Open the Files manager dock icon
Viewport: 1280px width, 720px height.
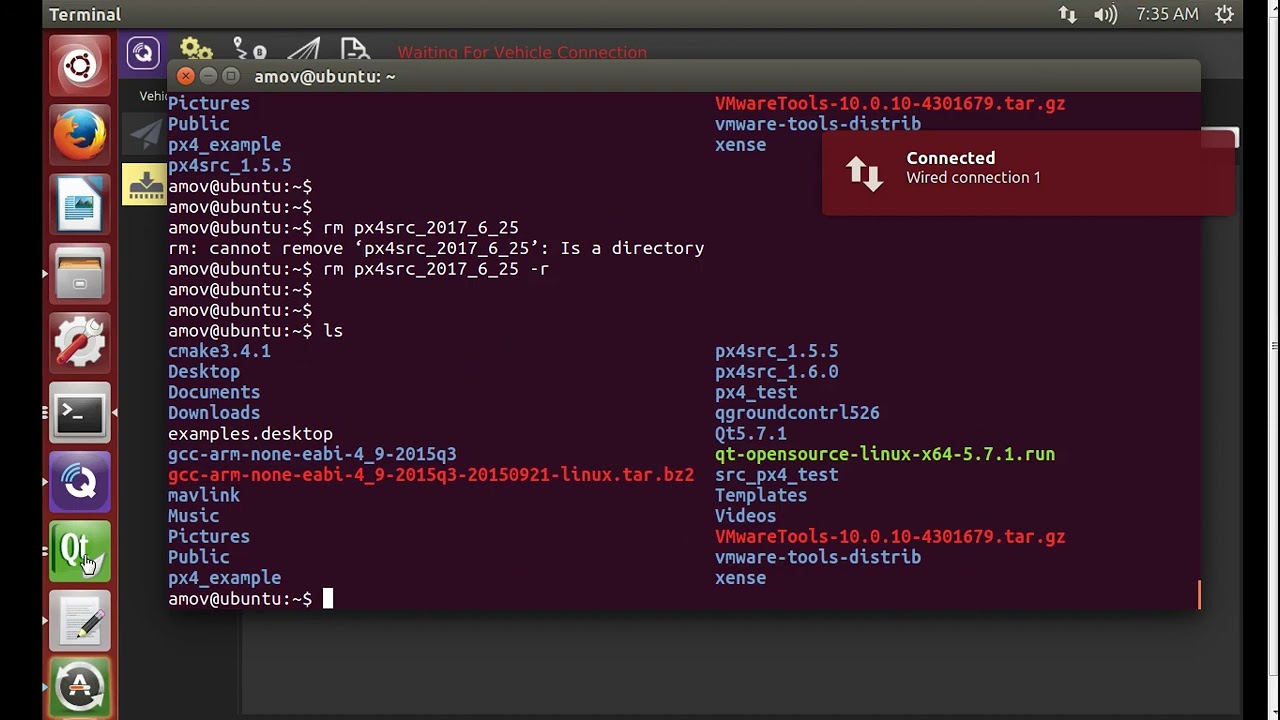80,274
